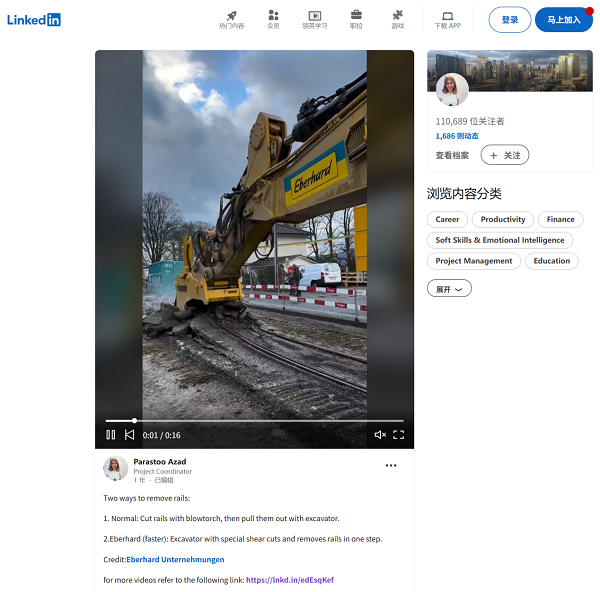Screen dimensions: 600x592
Task: Pause the excavator video
Action: coord(111,435)
